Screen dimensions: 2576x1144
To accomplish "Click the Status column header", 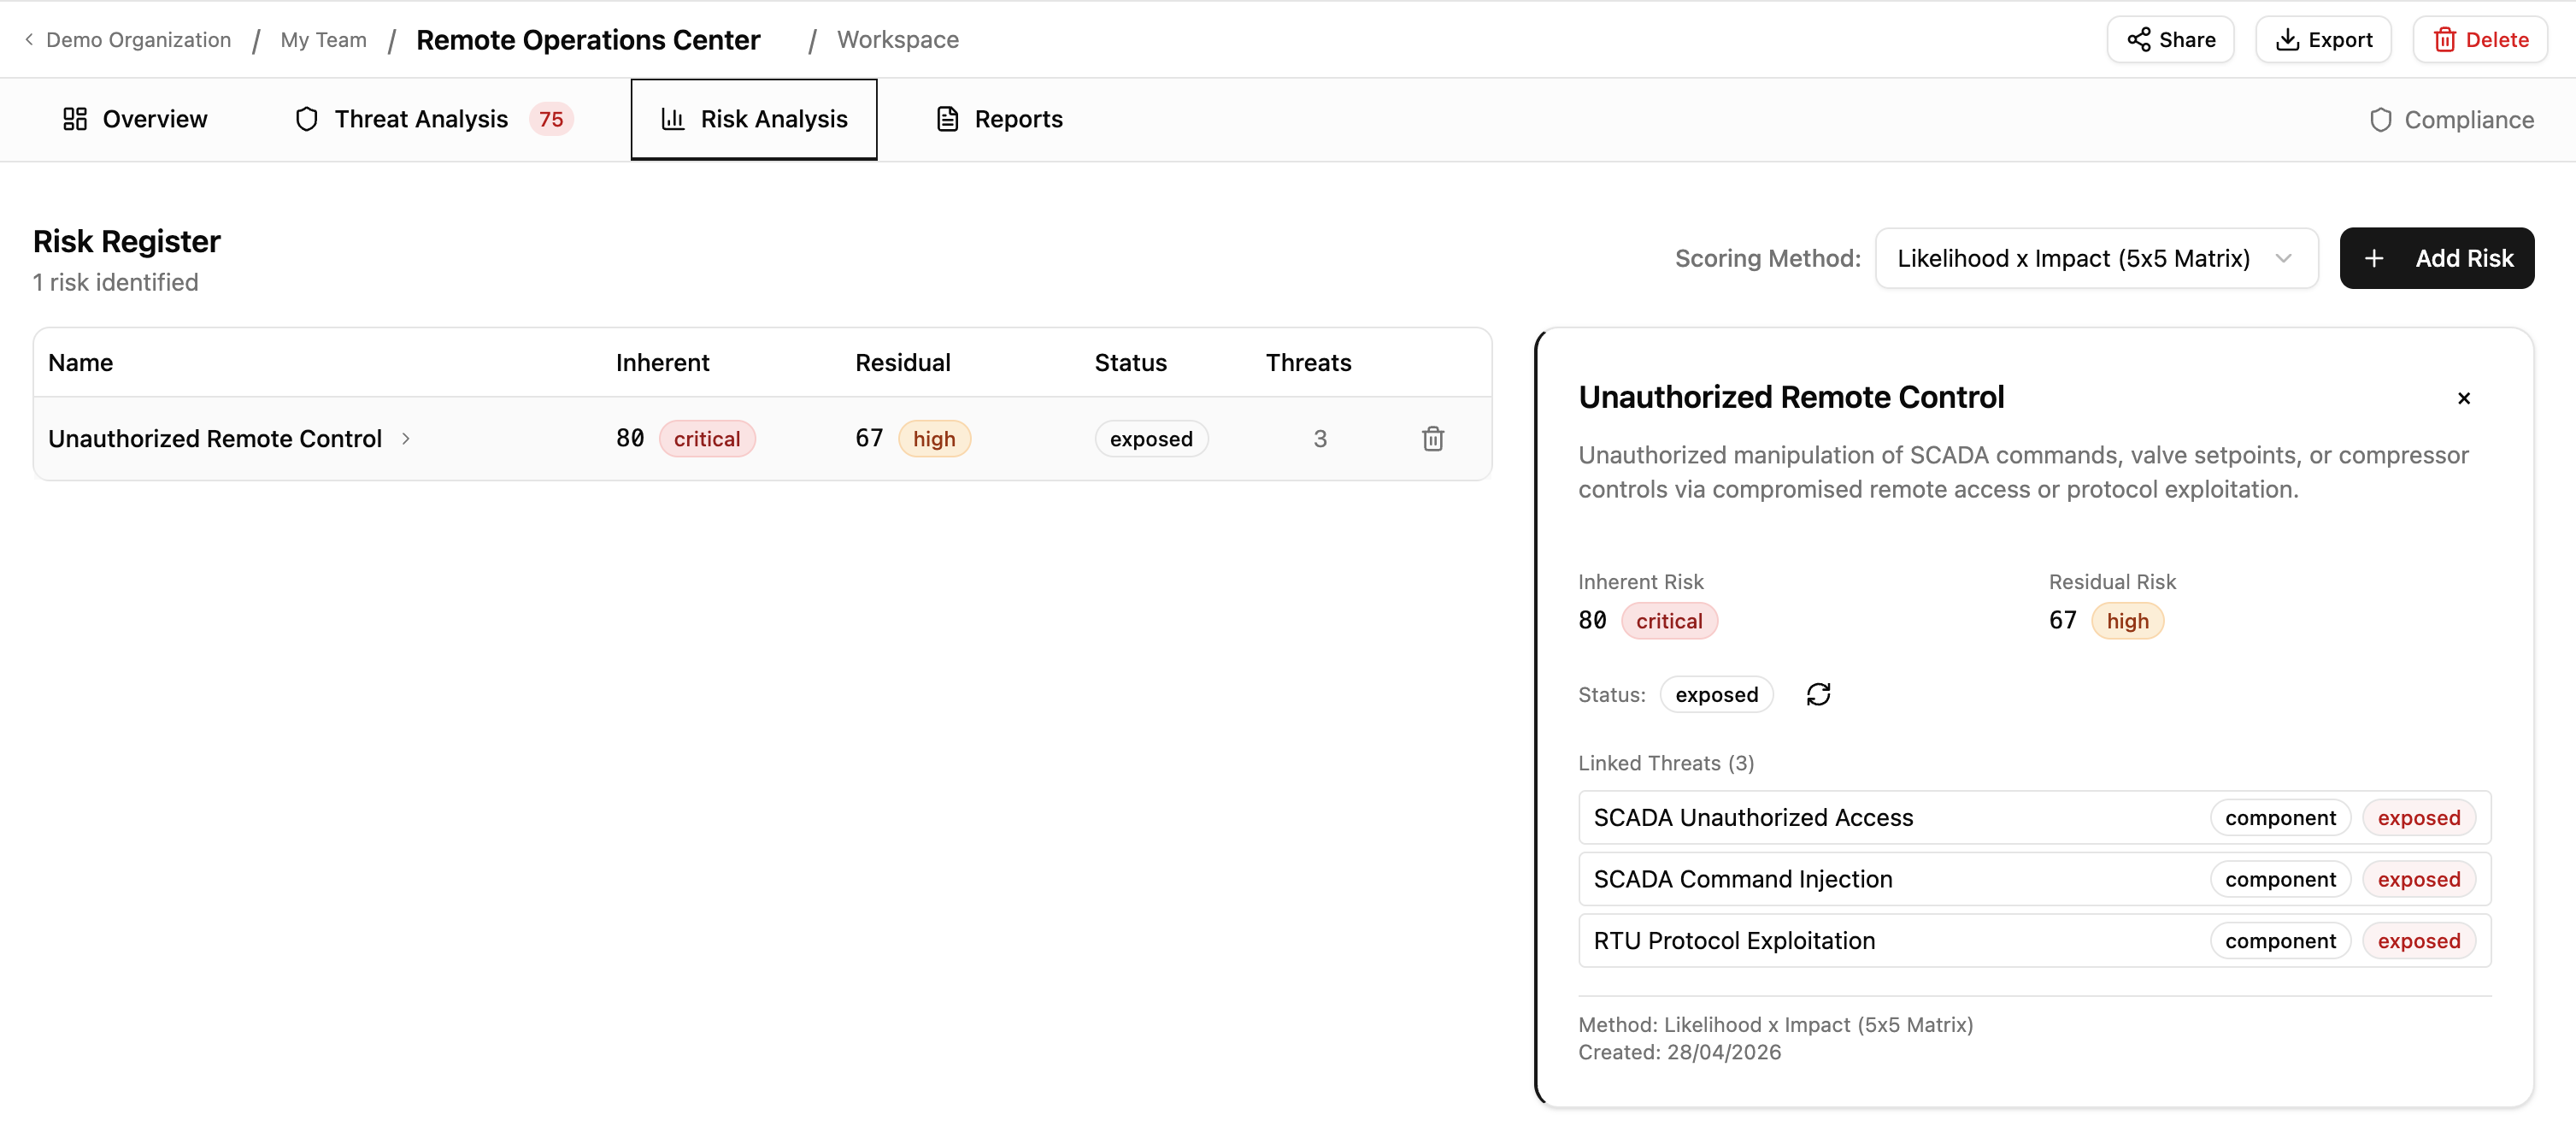I will (x=1130, y=362).
